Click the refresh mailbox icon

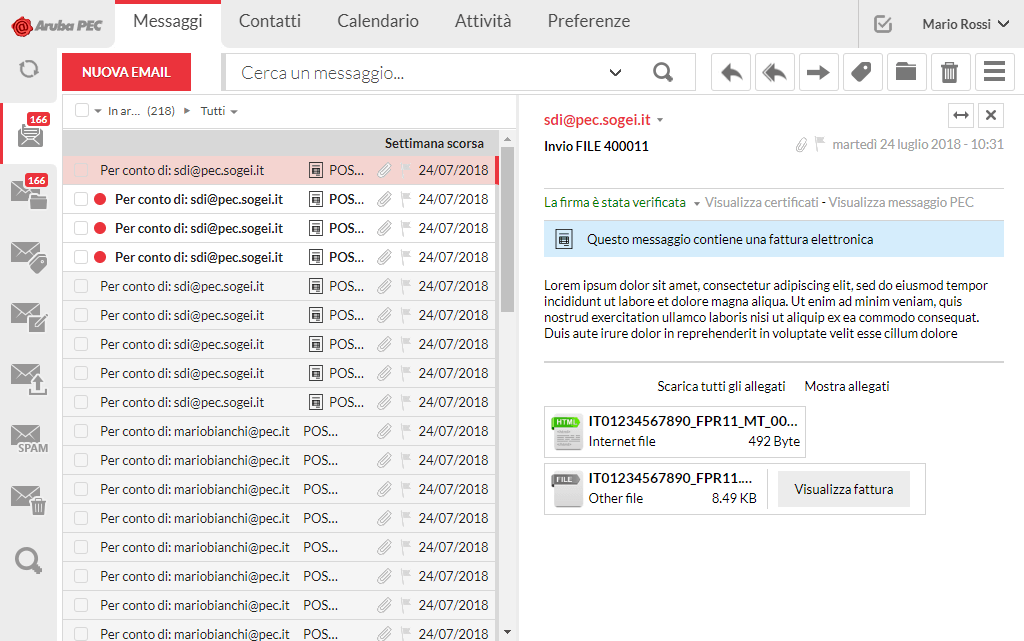(29, 69)
